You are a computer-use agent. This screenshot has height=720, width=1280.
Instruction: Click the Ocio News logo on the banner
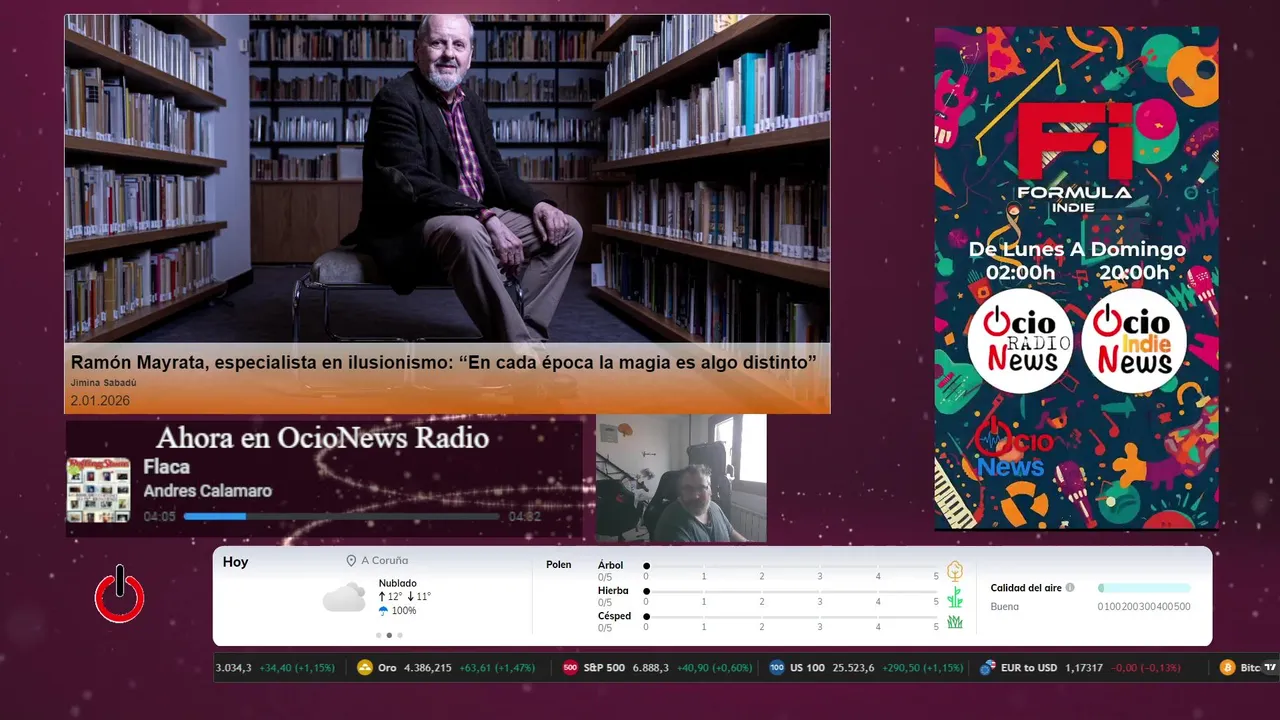click(1014, 448)
